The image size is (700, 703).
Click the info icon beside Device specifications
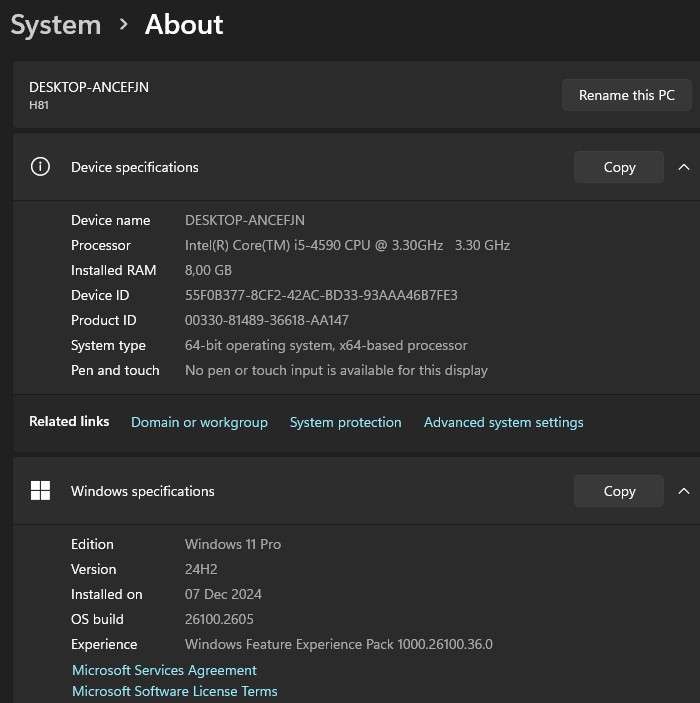click(40, 167)
